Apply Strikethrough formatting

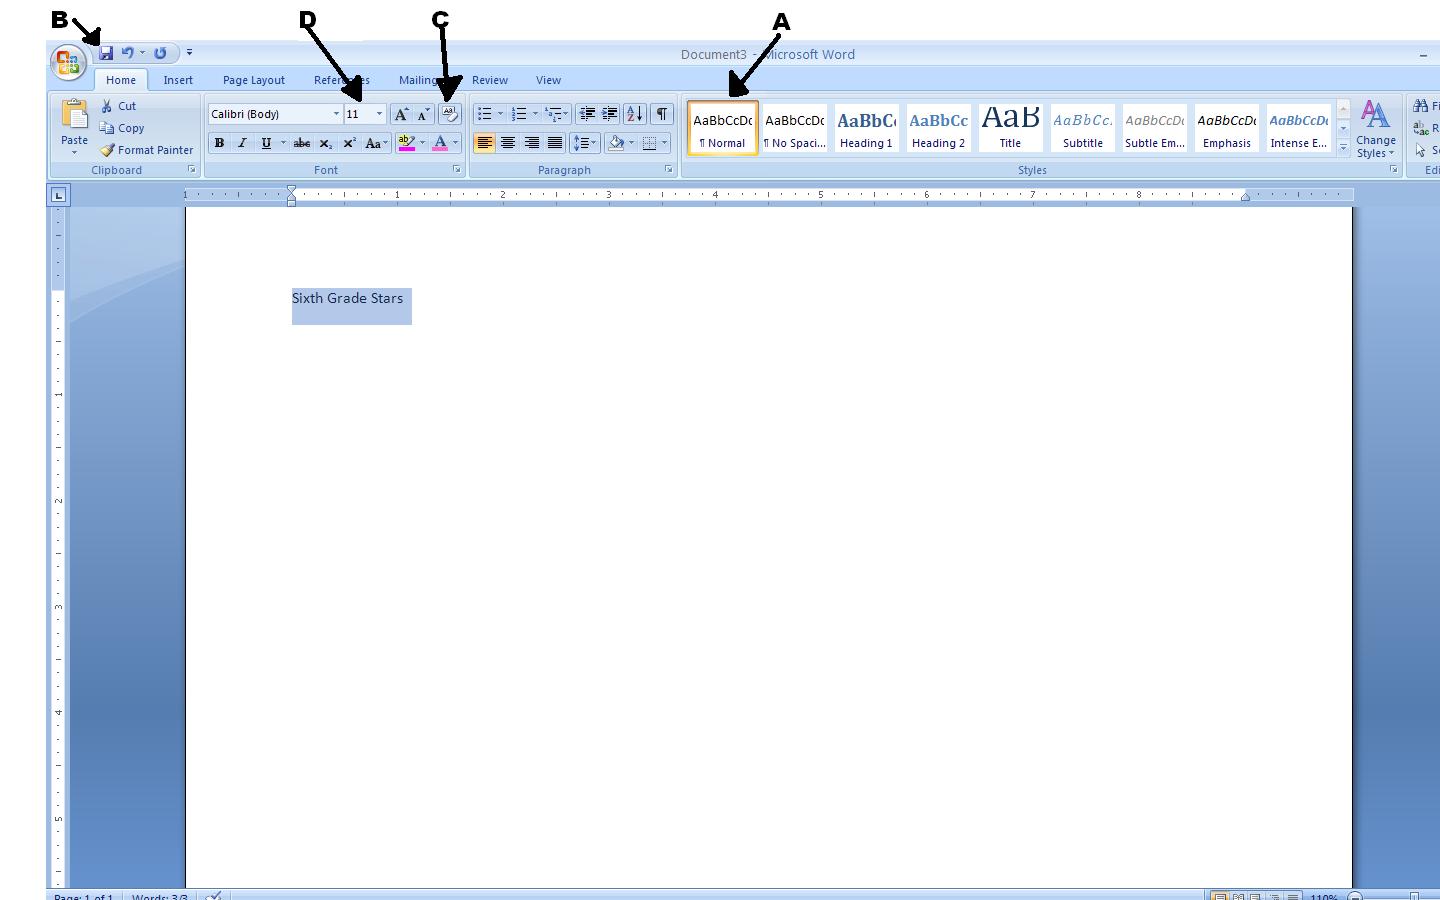pos(301,143)
